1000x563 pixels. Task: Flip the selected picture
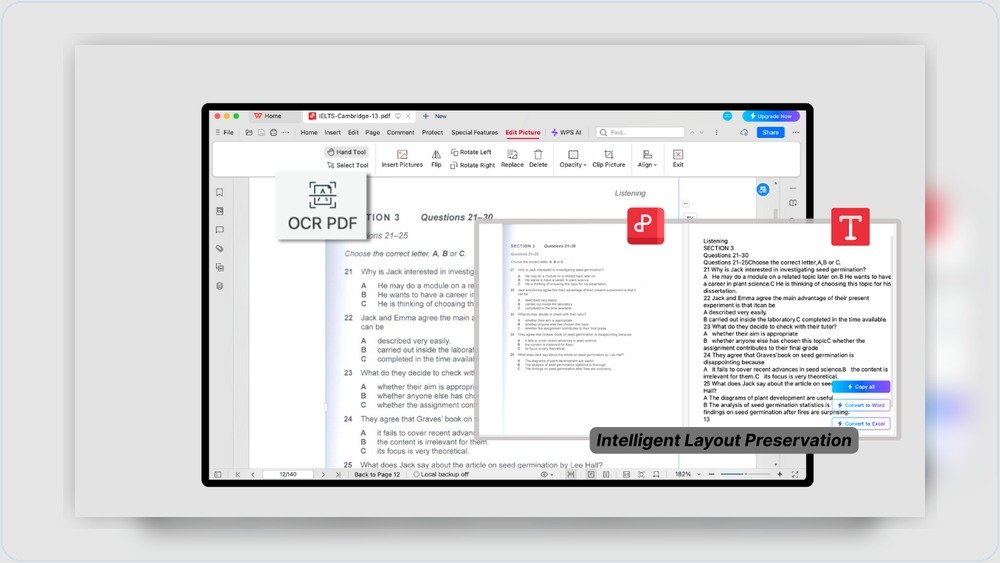(436, 159)
